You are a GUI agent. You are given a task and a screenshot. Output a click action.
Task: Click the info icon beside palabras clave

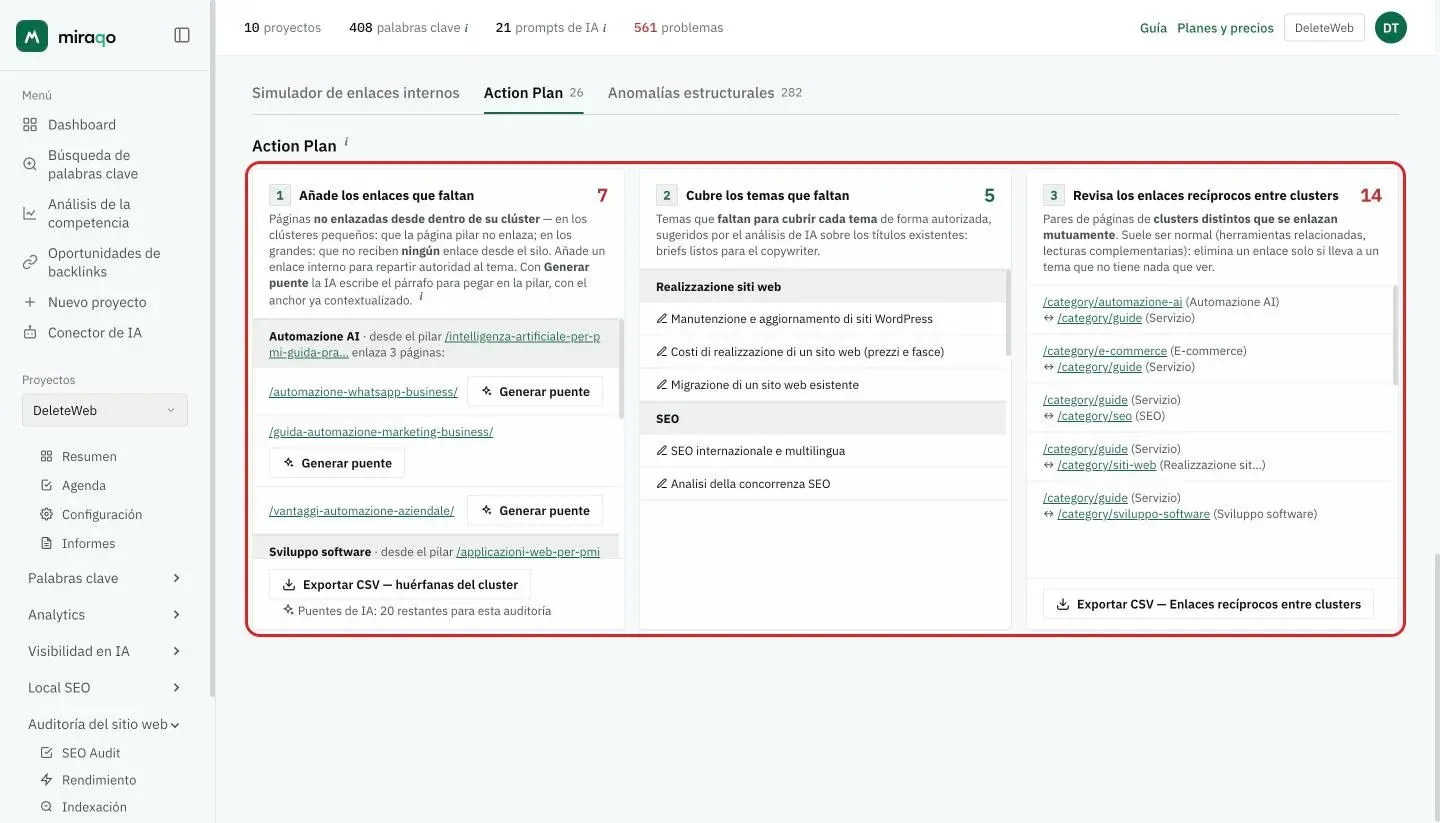pyautogui.click(x=466, y=28)
